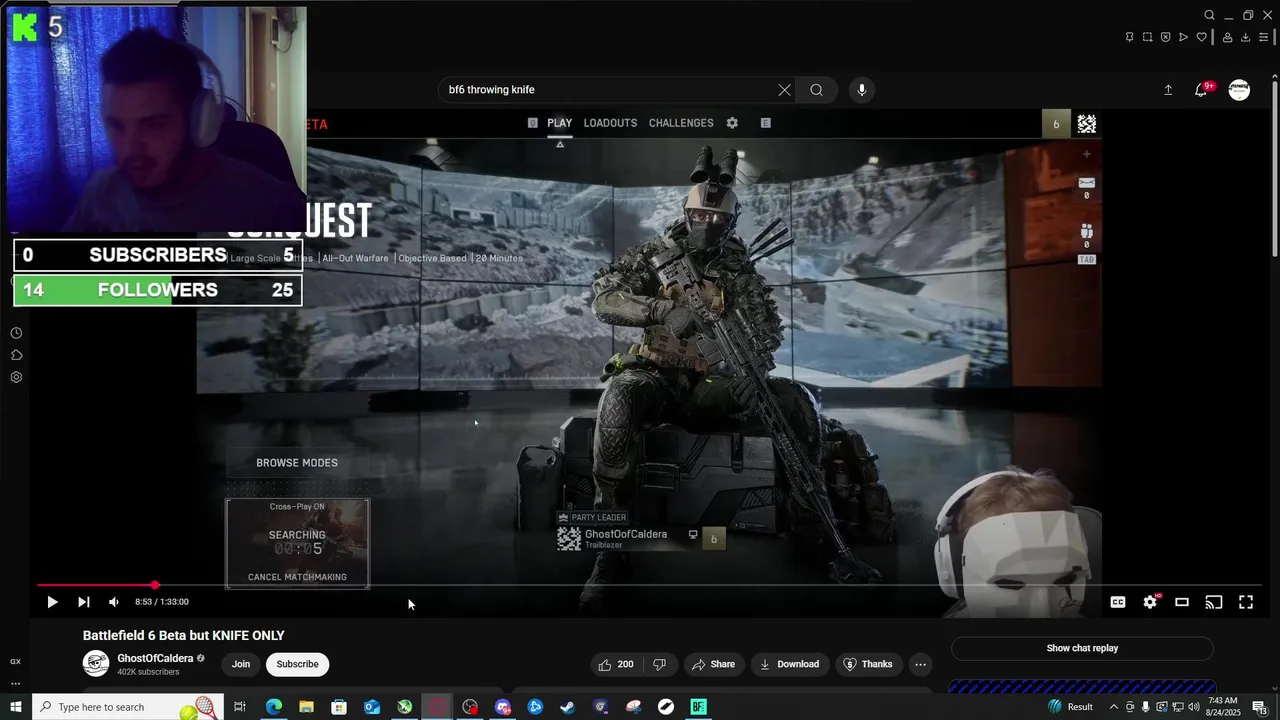Click the CHALLENGES tab in game menu
The height and width of the screenshot is (720, 1280).
tap(681, 123)
